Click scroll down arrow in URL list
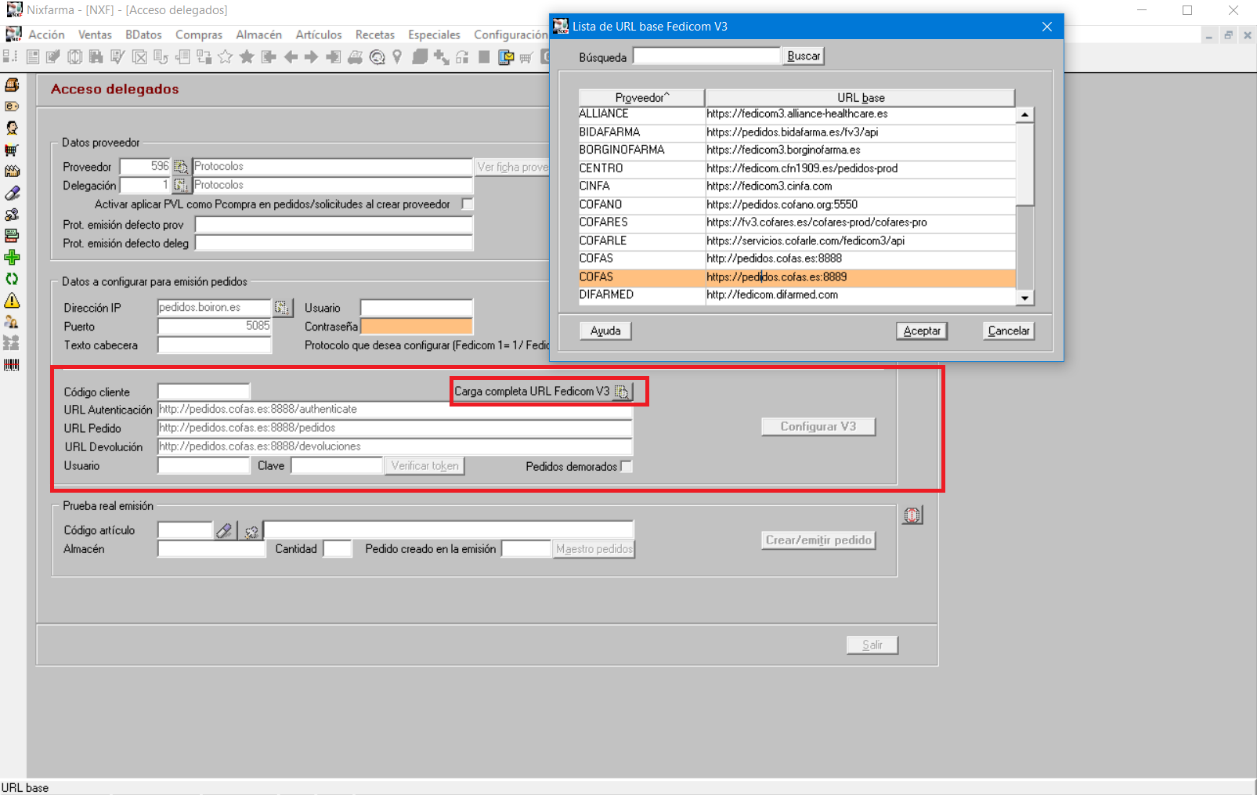Viewport: 1257px width, 795px height. coord(1025,298)
